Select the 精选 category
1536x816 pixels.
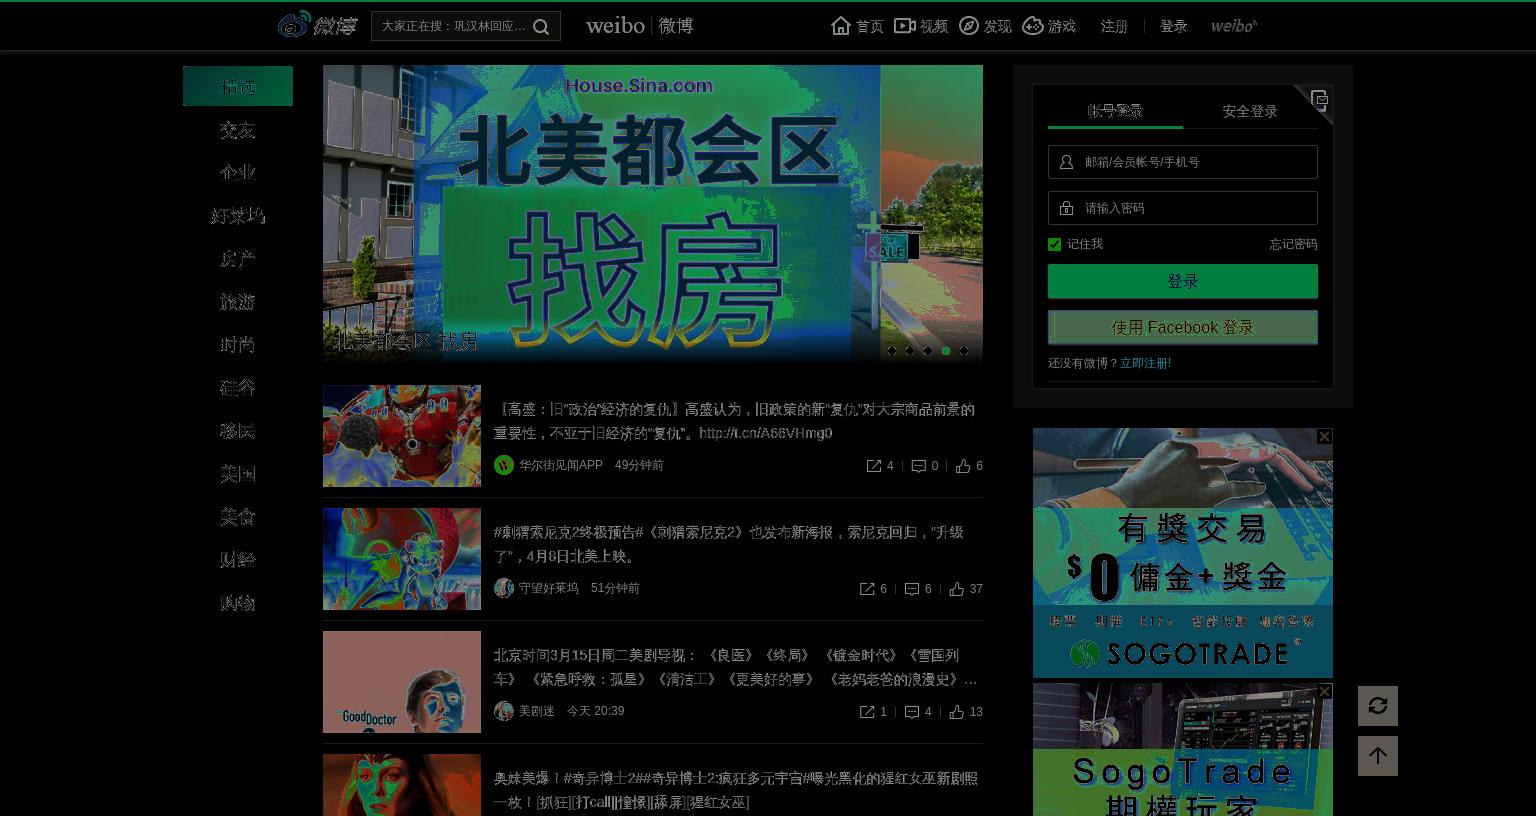pyautogui.click(x=238, y=86)
